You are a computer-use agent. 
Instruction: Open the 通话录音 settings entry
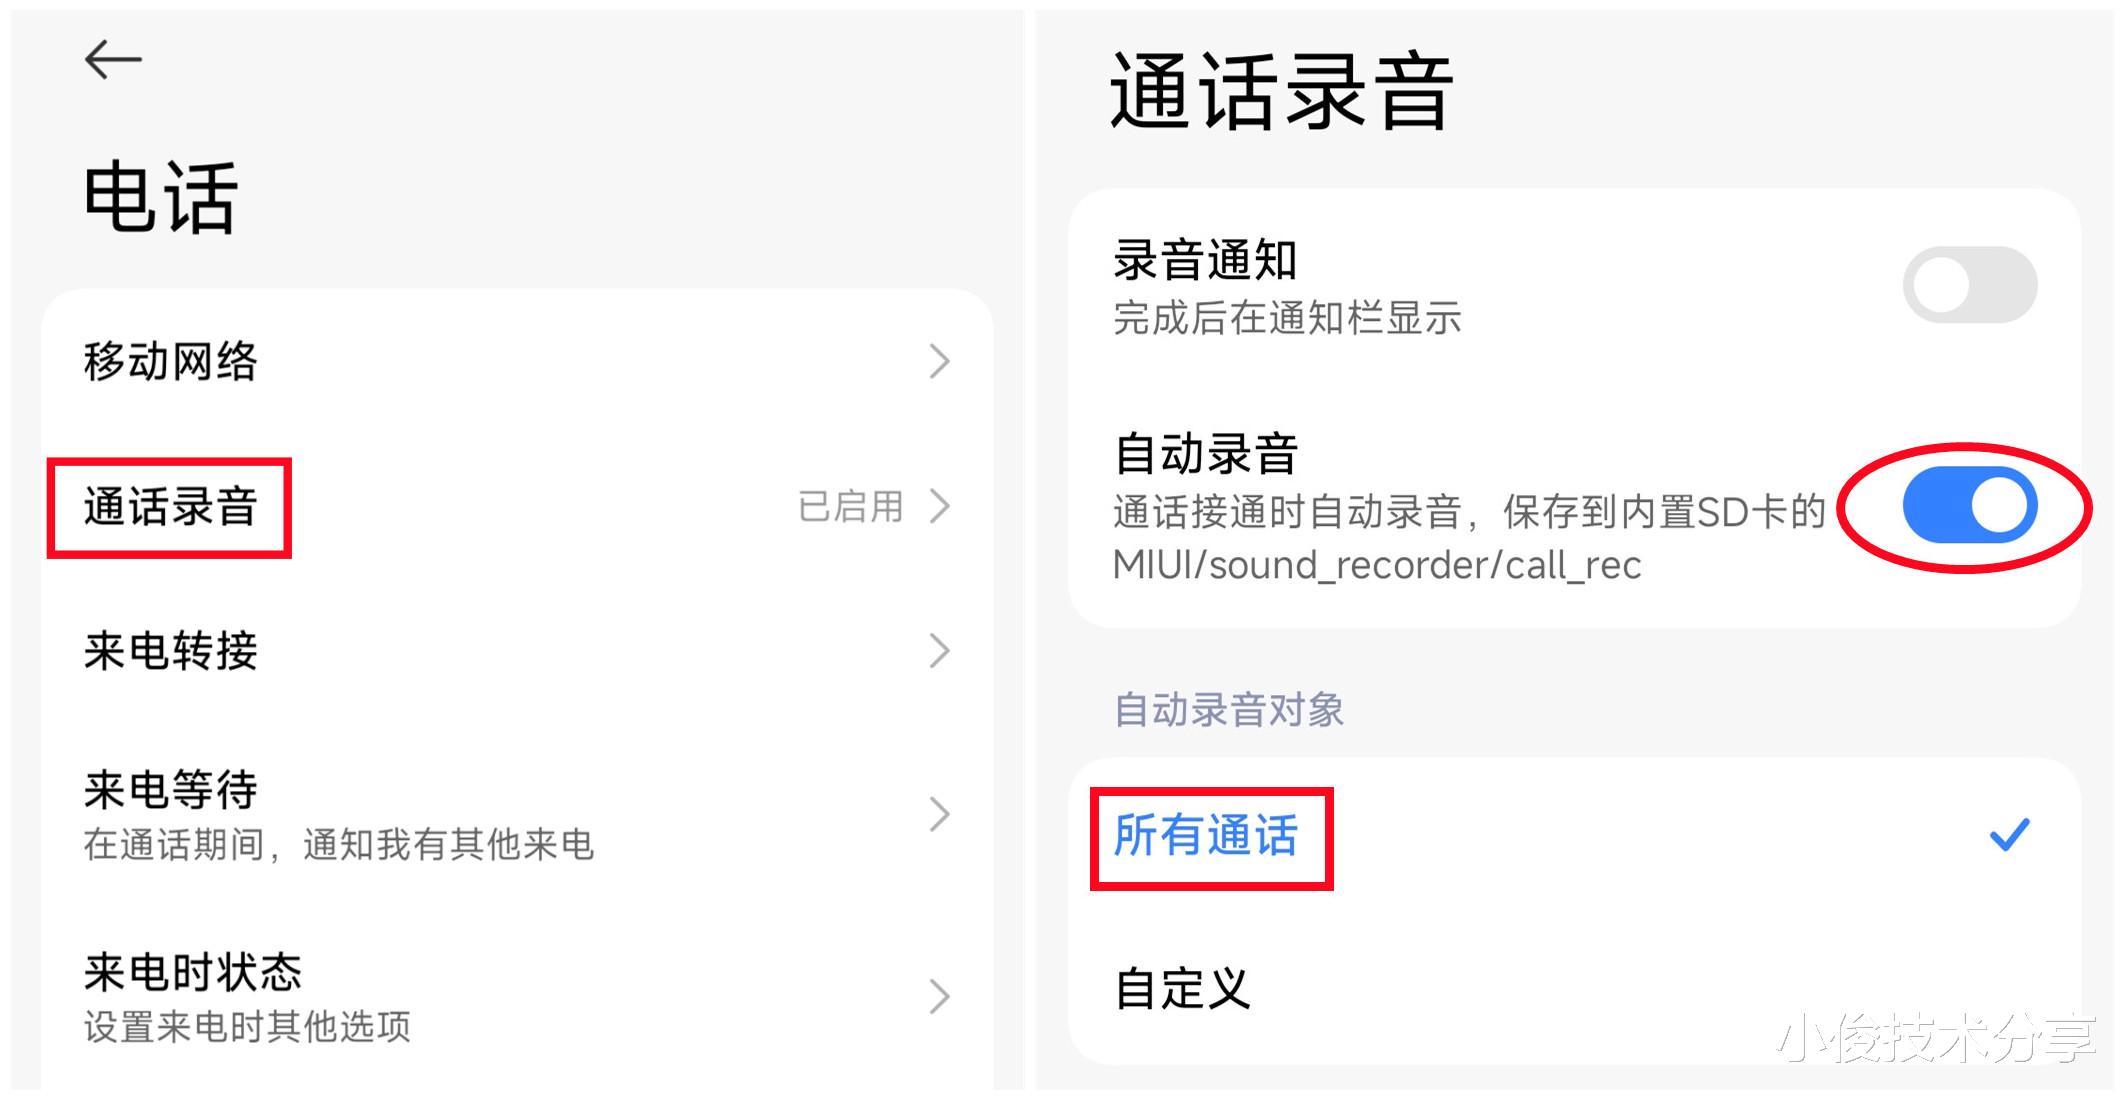[170, 508]
